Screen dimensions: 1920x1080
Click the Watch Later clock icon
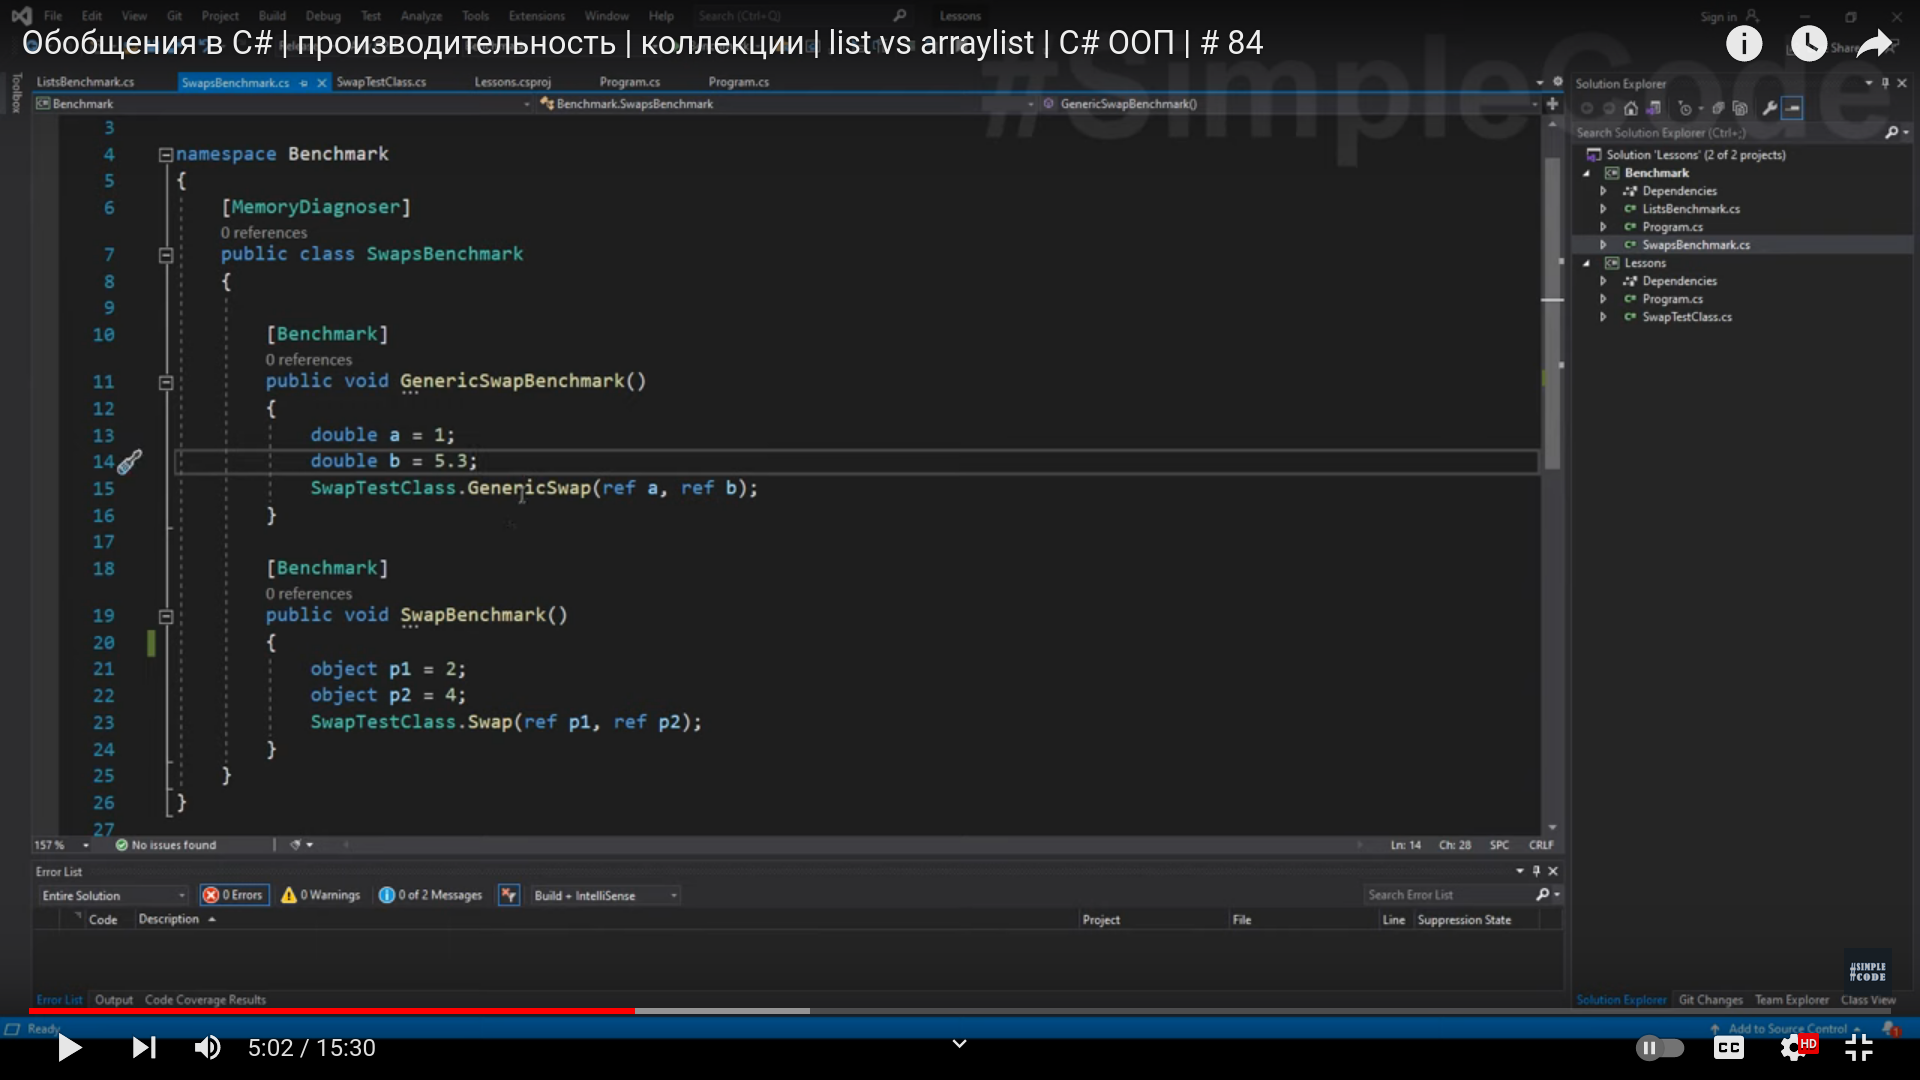point(1808,43)
